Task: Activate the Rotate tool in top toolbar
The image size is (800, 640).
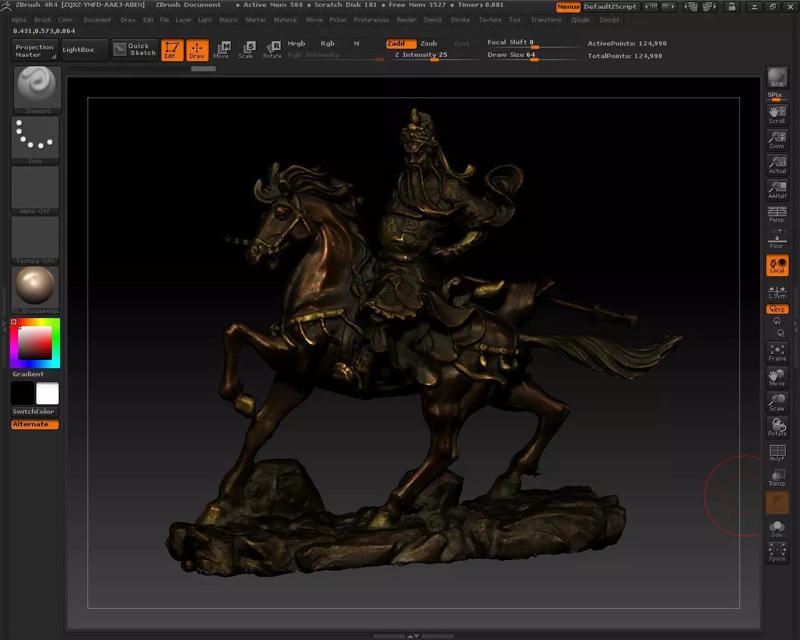Action: [272, 50]
